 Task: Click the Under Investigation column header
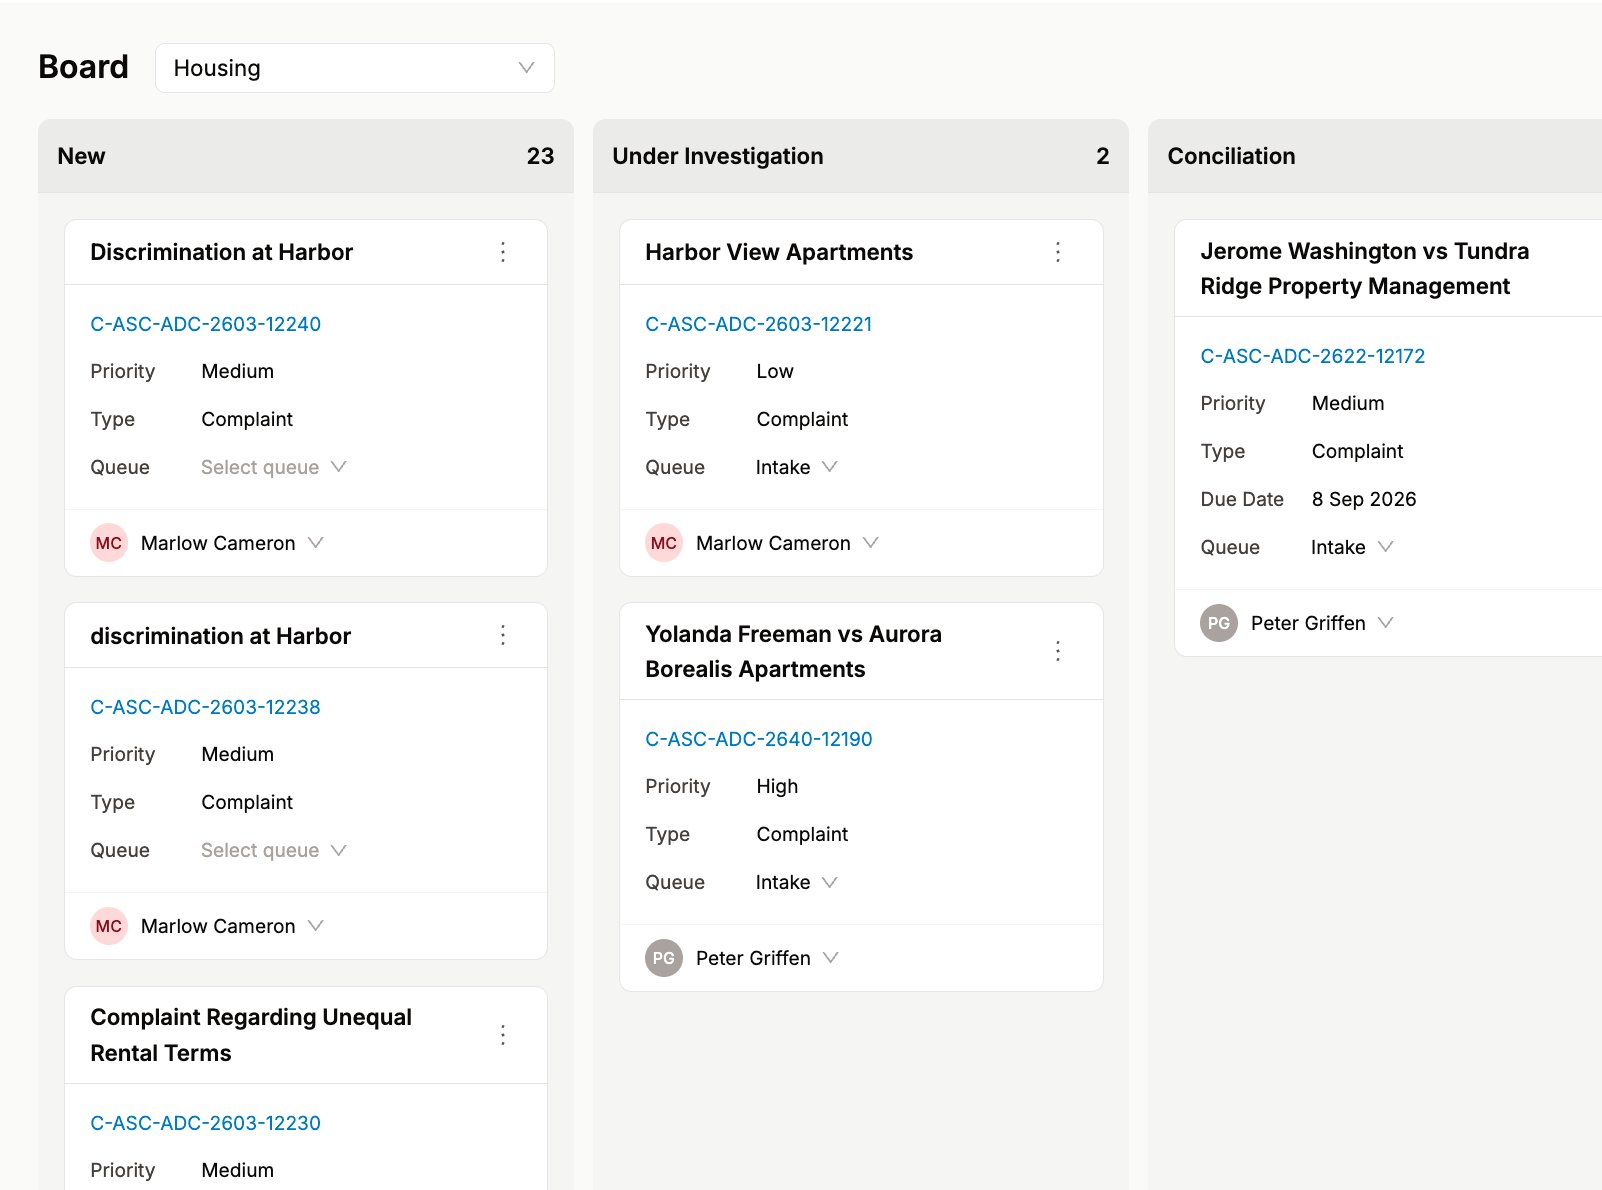coord(717,156)
